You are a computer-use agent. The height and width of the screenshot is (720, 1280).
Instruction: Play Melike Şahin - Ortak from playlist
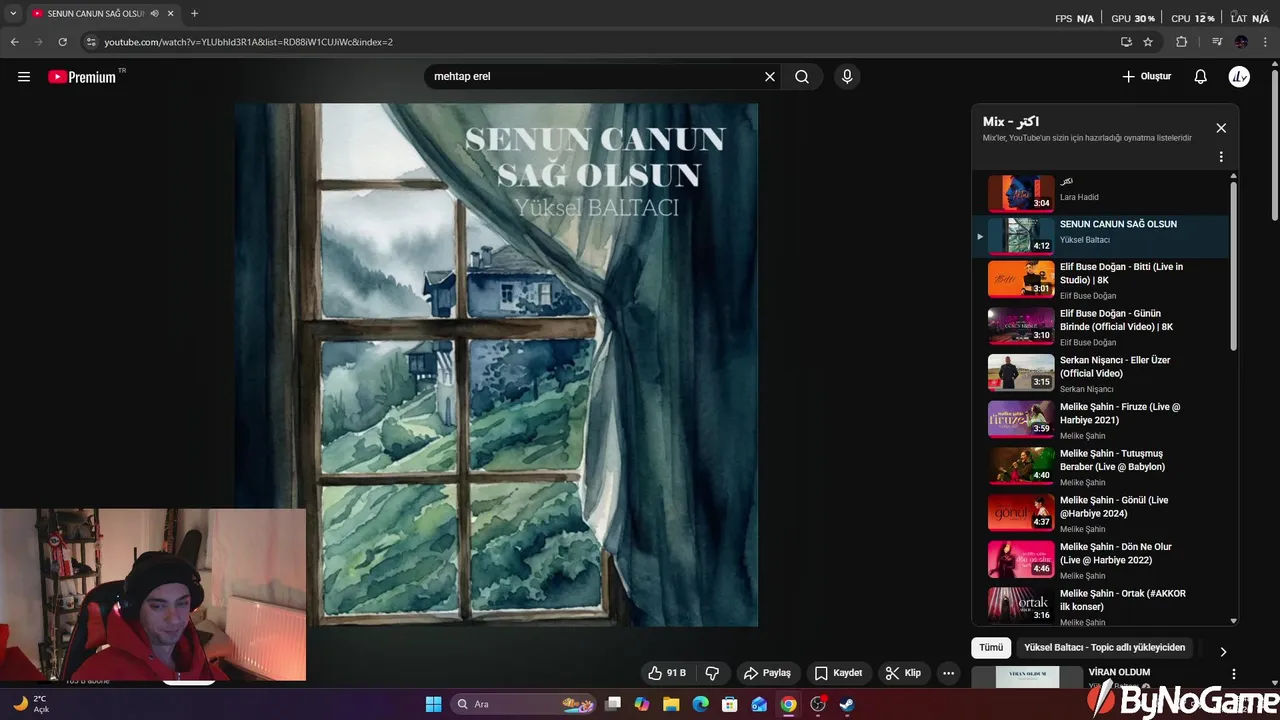(x=1101, y=606)
